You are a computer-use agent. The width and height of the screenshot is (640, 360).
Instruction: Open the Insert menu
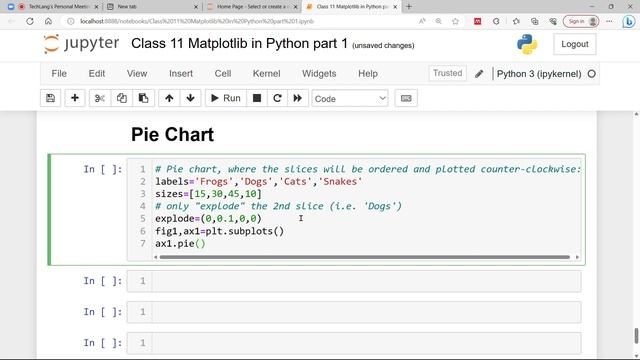[181, 73]
